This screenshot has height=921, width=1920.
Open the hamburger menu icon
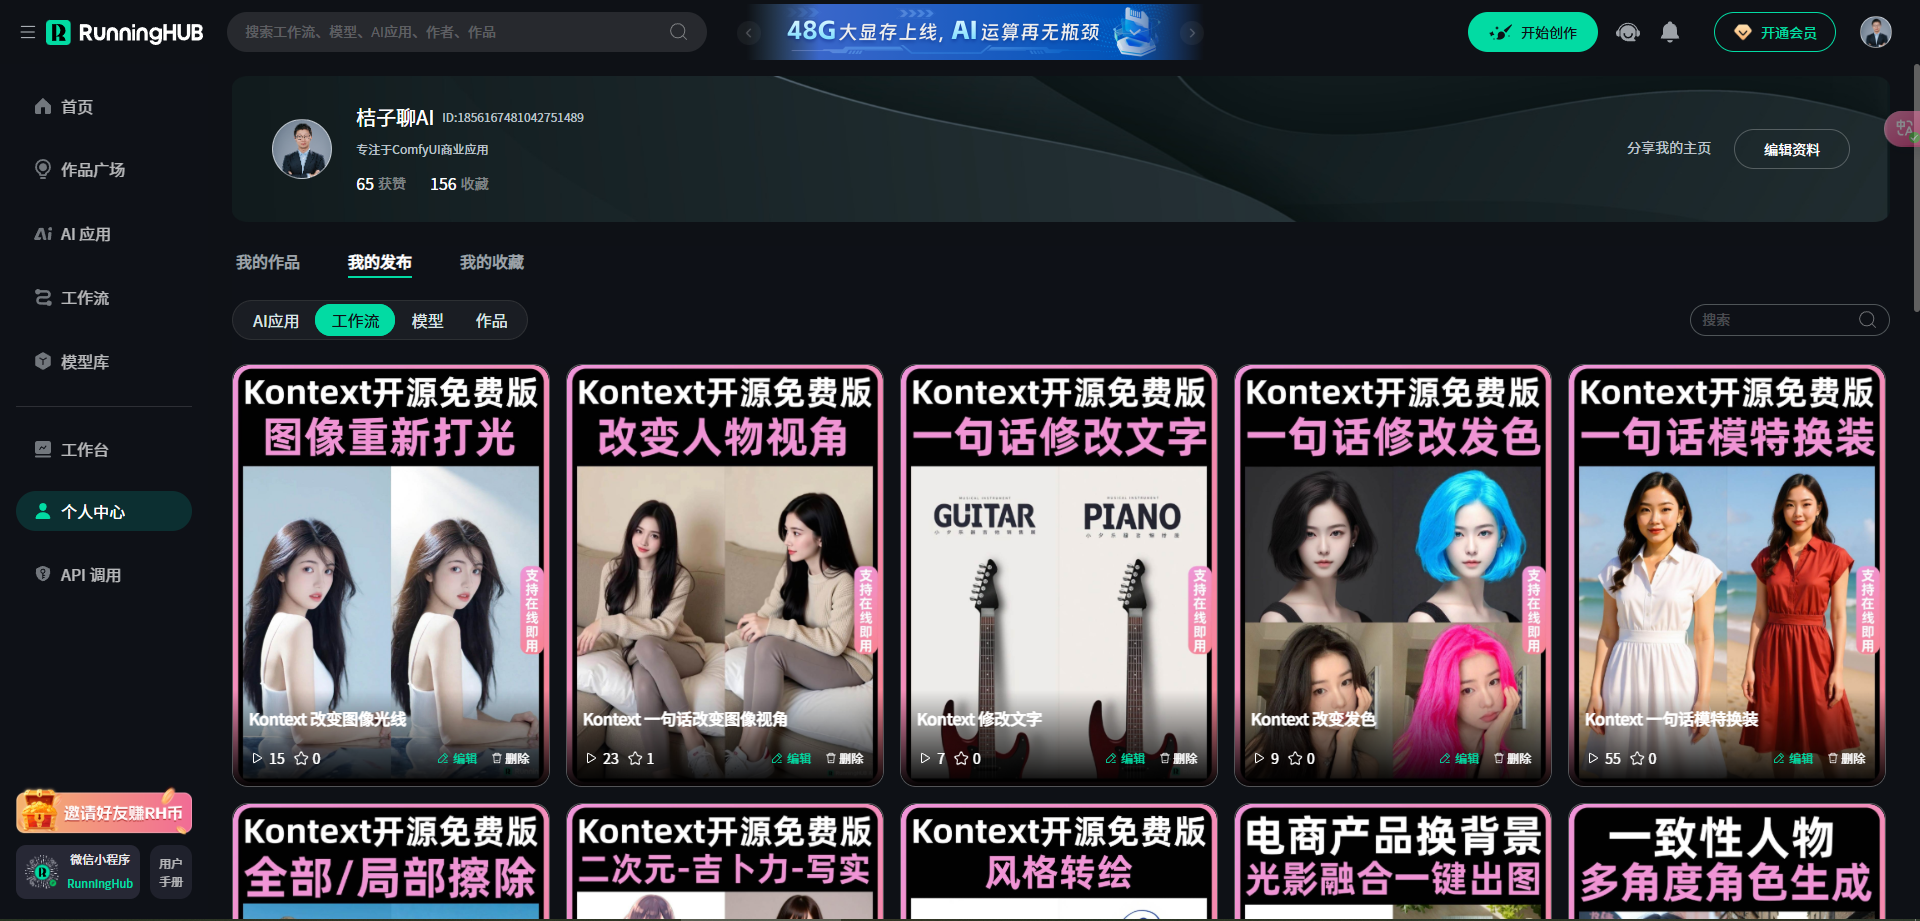coord(28,32)
